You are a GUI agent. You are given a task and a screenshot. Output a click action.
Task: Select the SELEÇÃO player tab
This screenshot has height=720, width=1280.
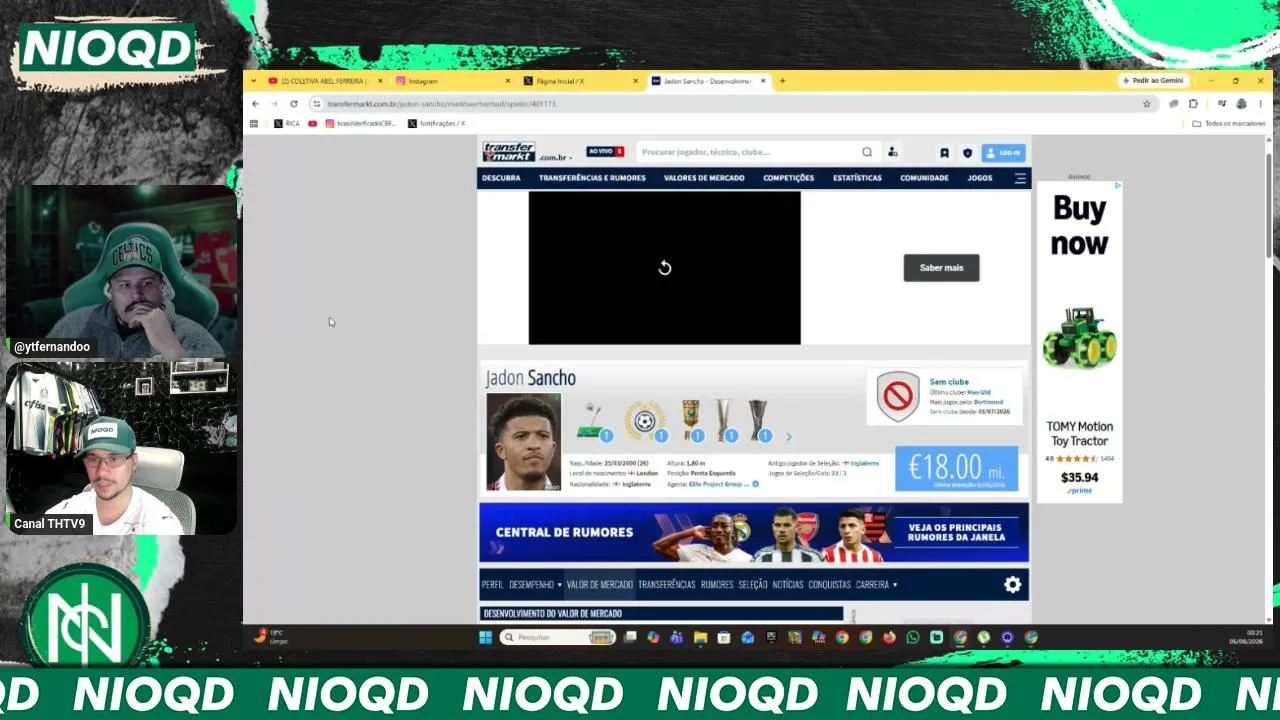pyautogui.click(x=753, y=585)
